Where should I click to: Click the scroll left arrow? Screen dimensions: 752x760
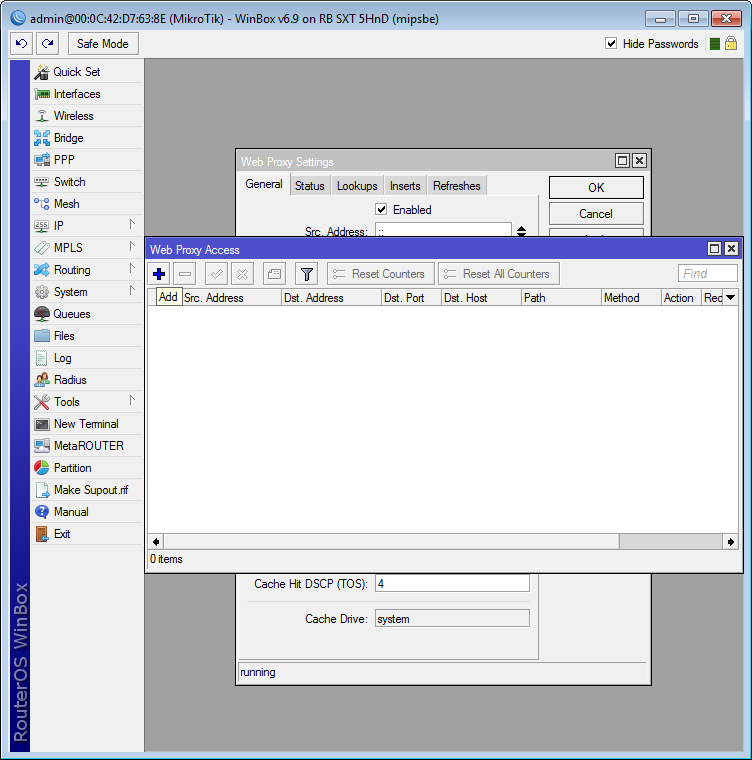pyautogui.click(x=156, y=542)
